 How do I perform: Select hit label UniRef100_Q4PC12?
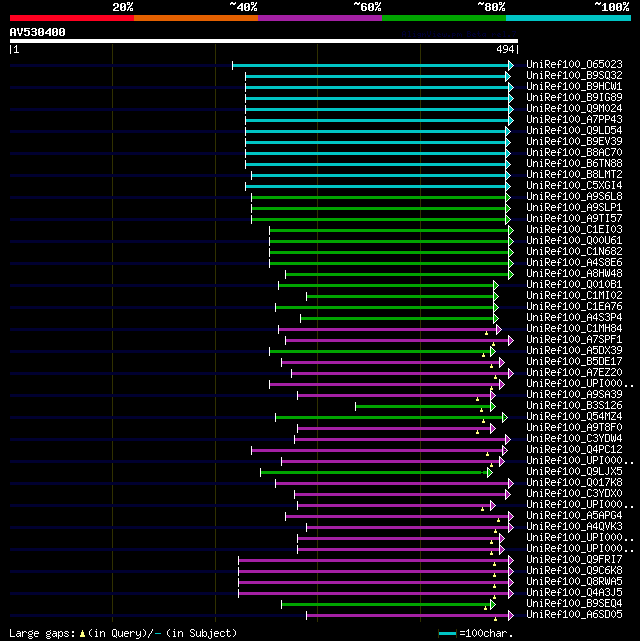click(x=574, y=450)
